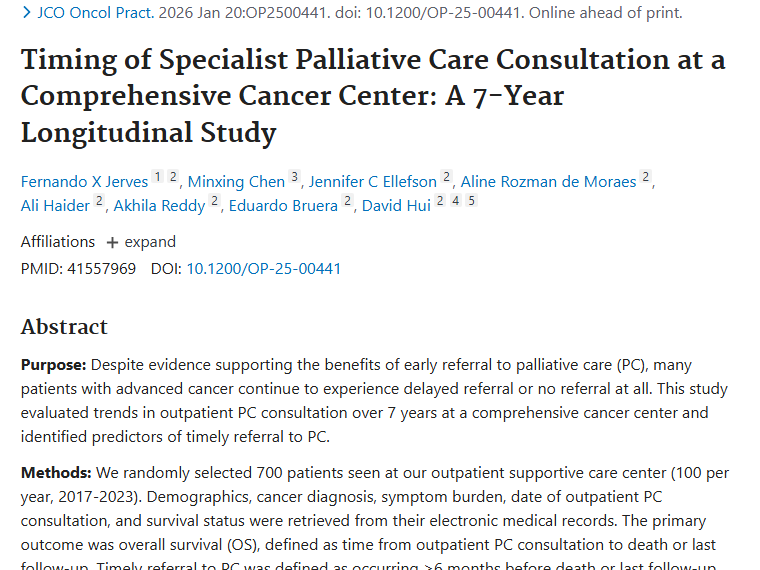Open author Fernando X Jerves link
The image size is (760, 570).
tap(84, 181)
